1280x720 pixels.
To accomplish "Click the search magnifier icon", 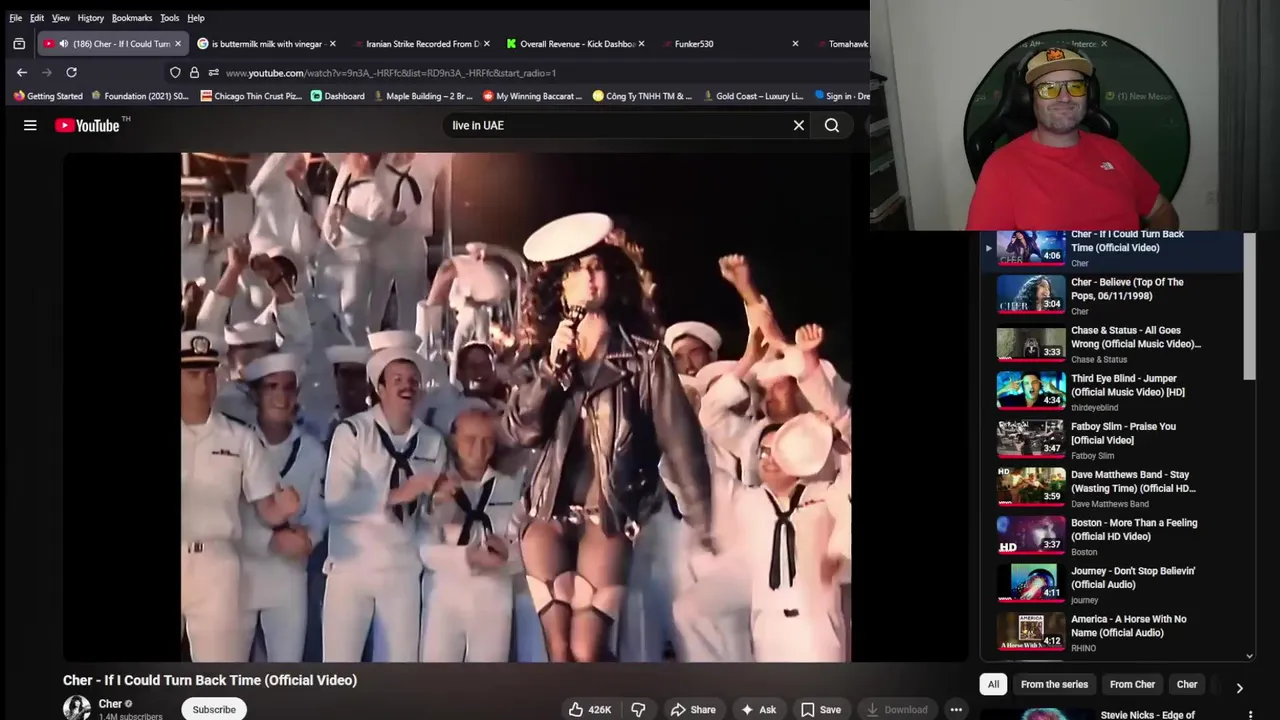I will pyautogui.click(x=831, y=125).
